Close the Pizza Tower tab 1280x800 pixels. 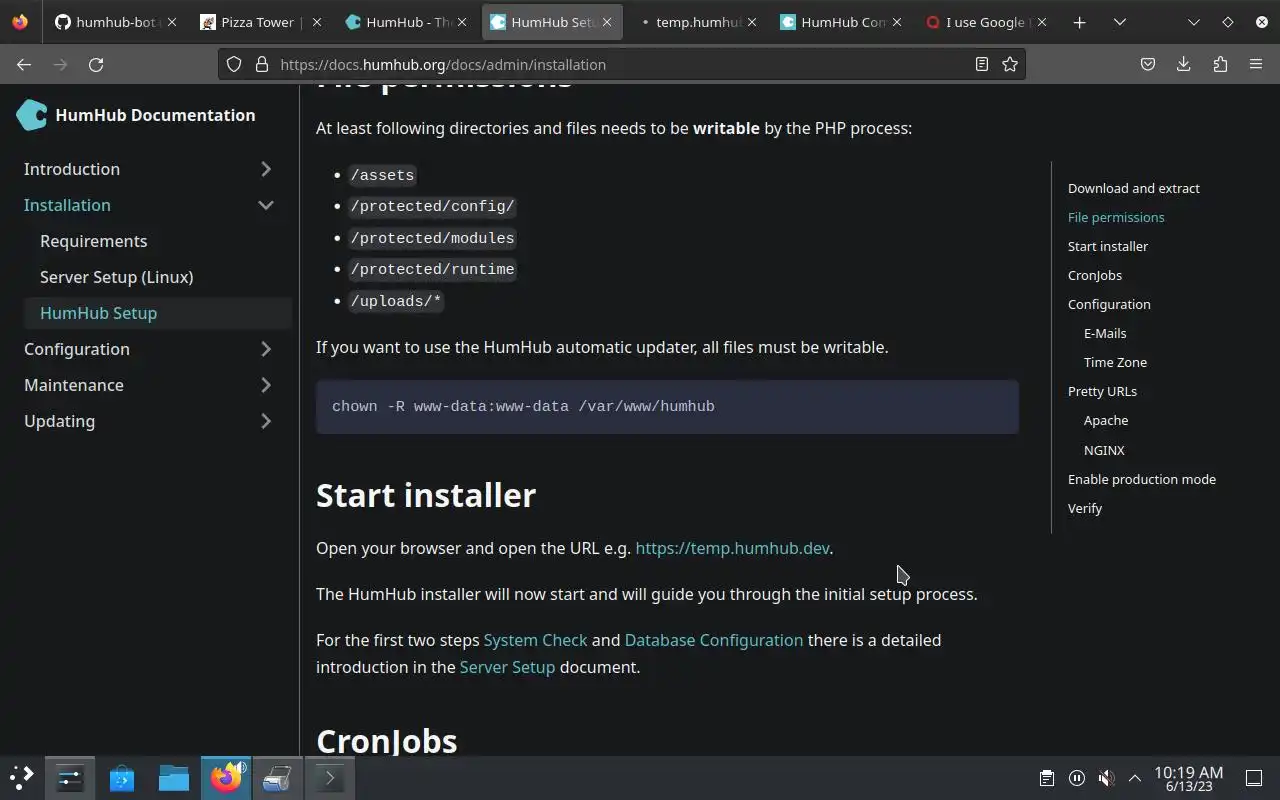317,22
